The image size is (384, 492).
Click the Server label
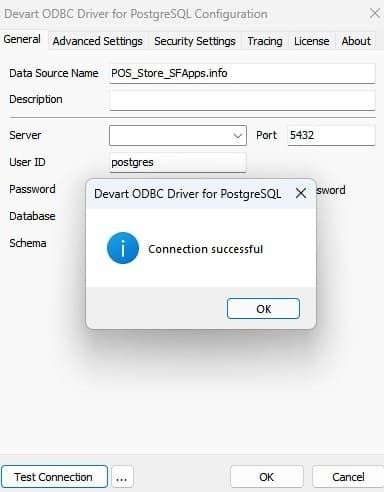click(25, 135)
